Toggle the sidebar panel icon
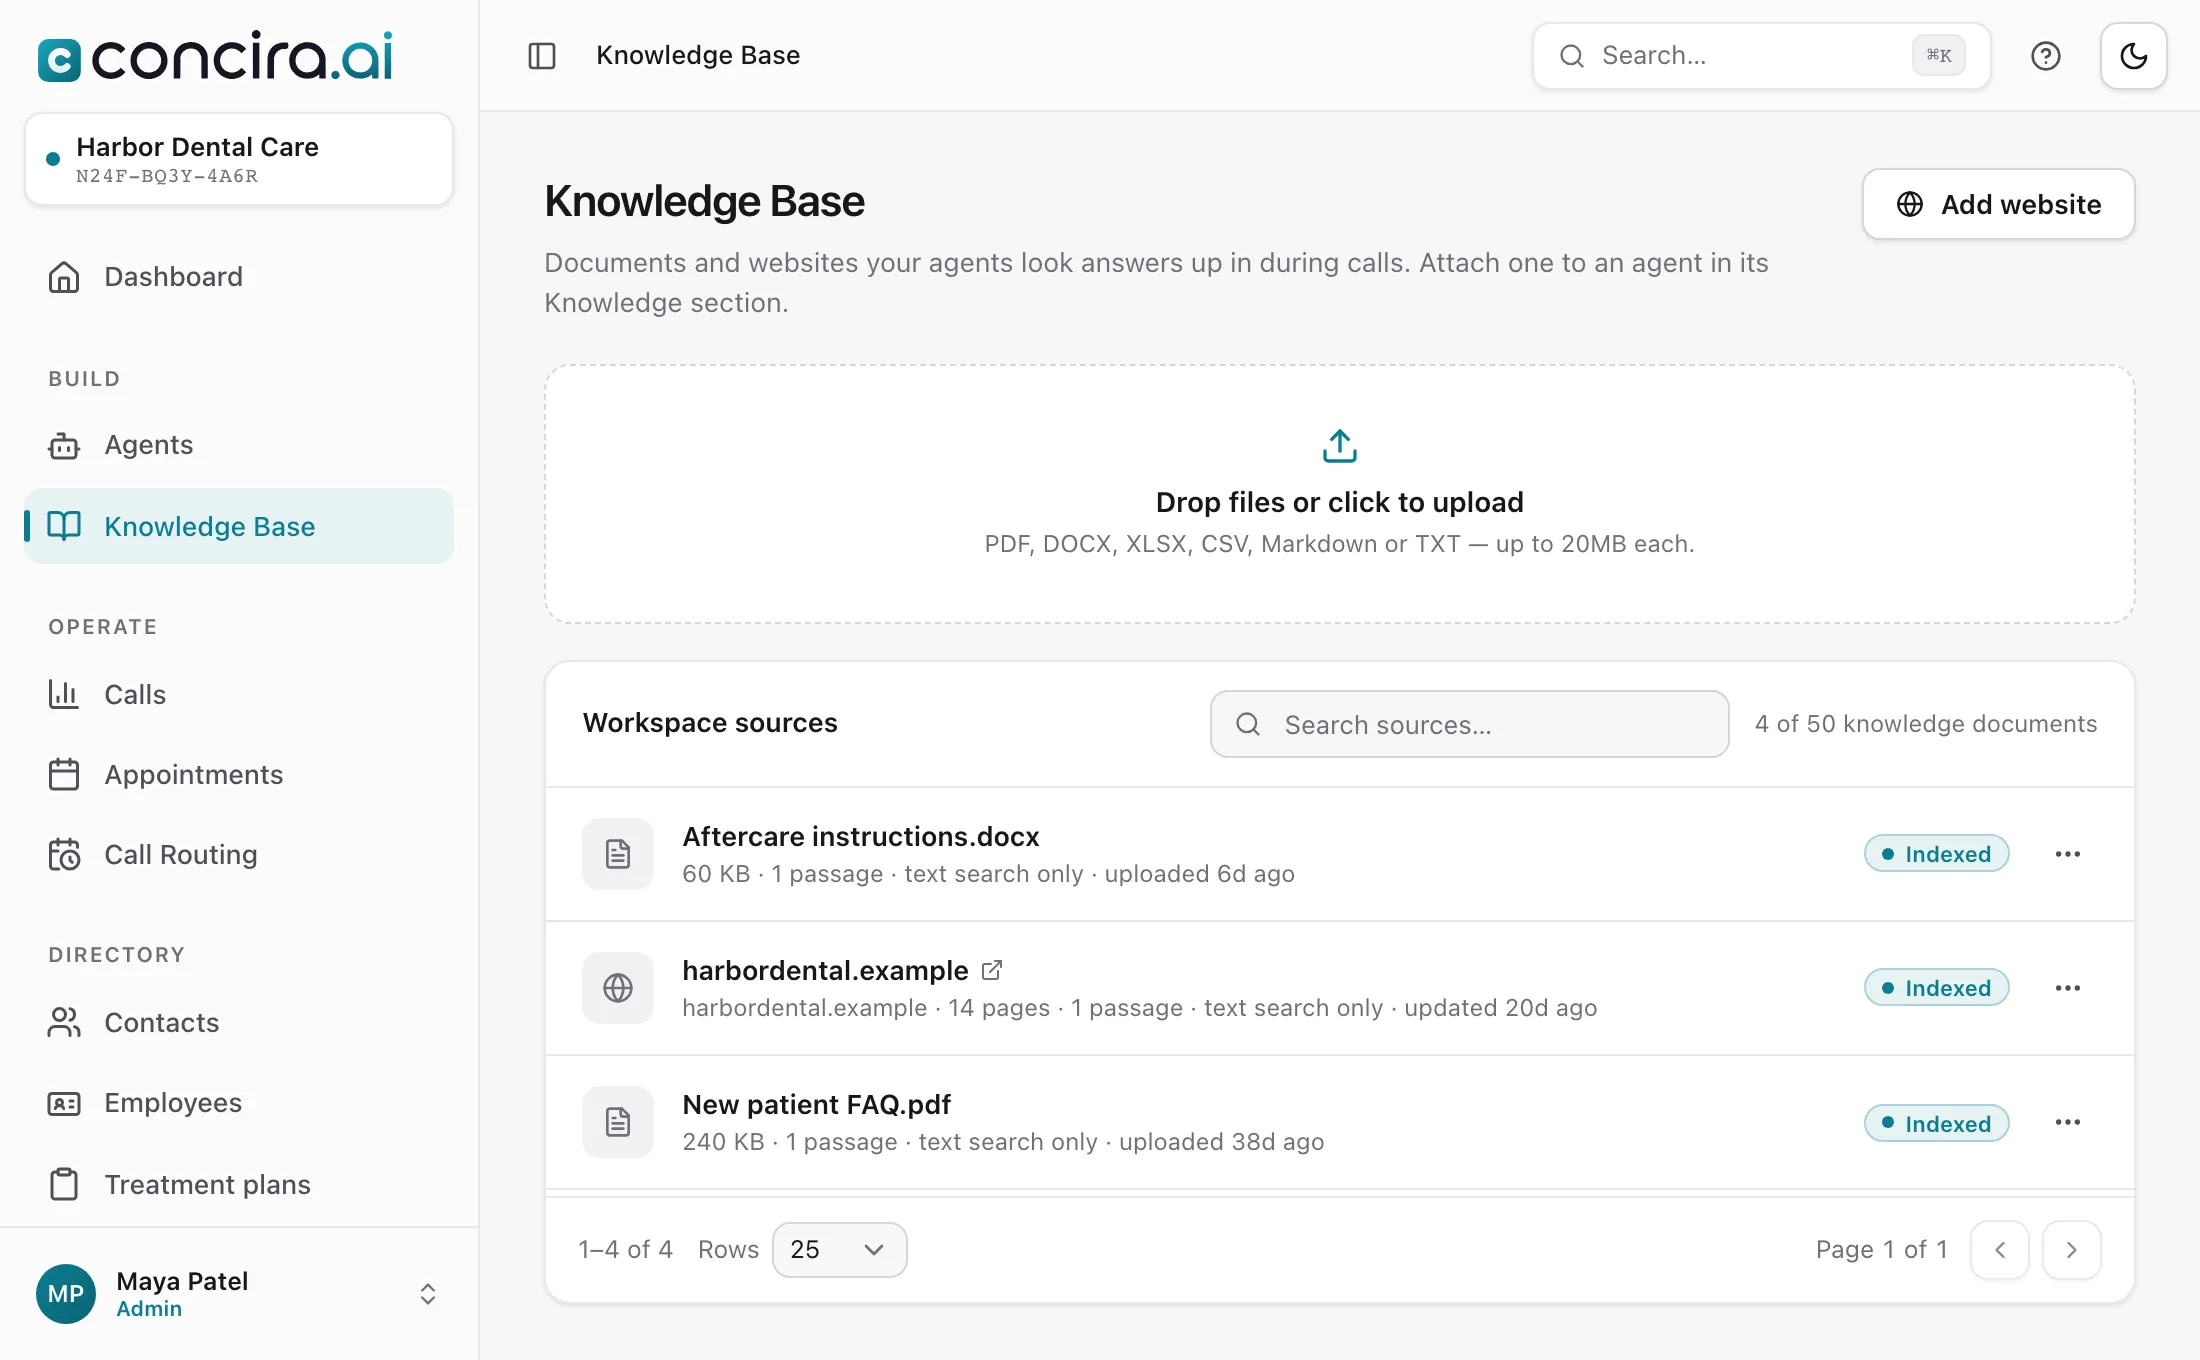Screen dimensions: 2200x1360 542,56
